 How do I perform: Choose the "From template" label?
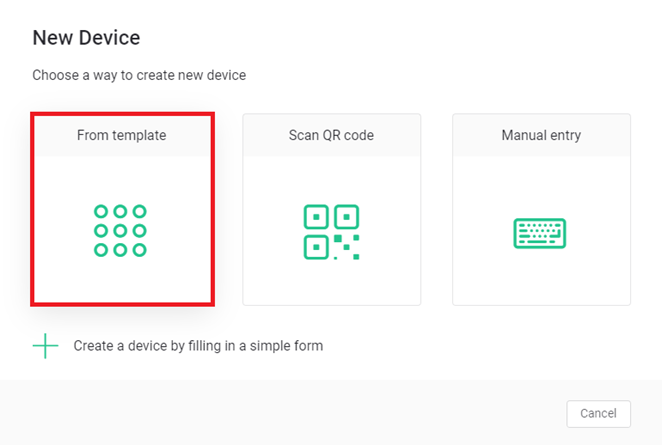click(x=122, y=135)
